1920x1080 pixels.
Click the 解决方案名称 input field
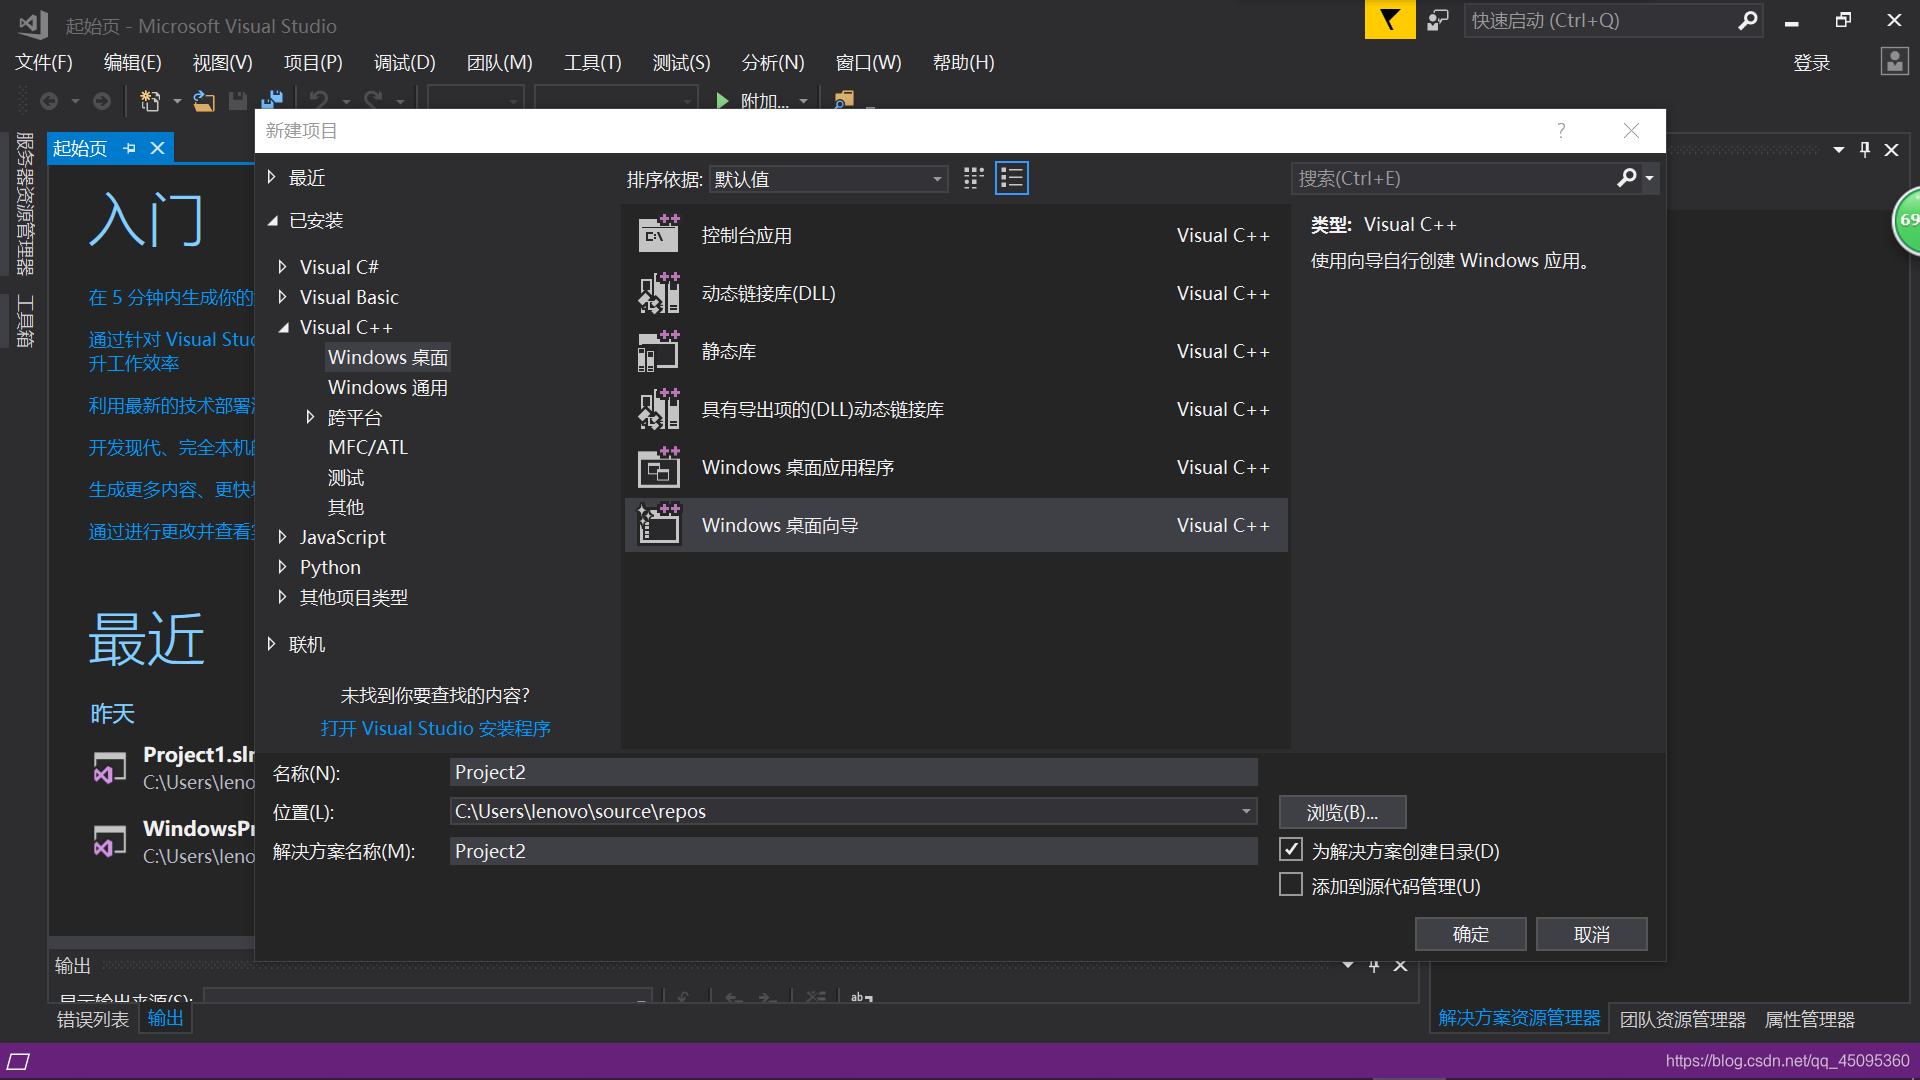(x=853, y=851)
